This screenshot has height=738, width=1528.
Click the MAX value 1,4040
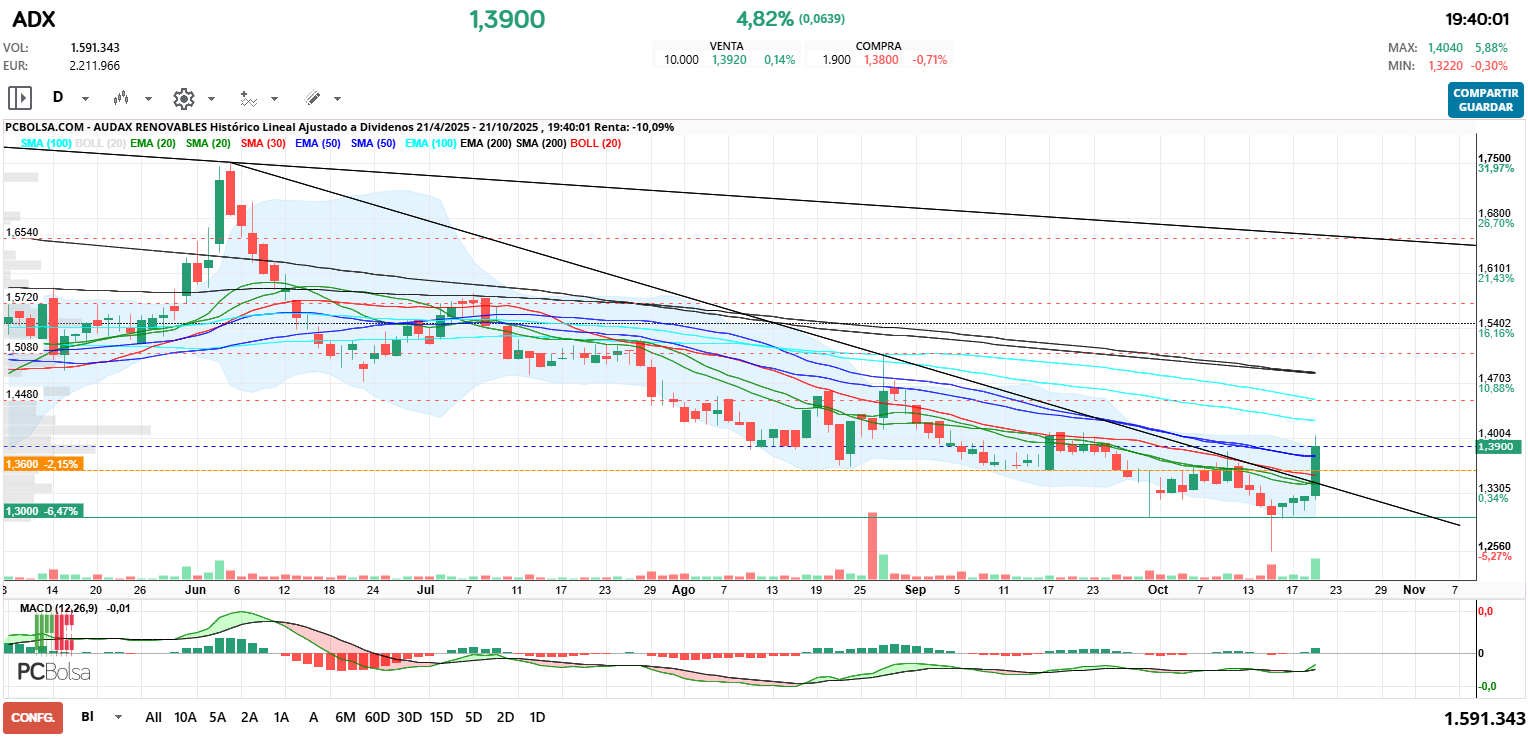[1445, 47]
